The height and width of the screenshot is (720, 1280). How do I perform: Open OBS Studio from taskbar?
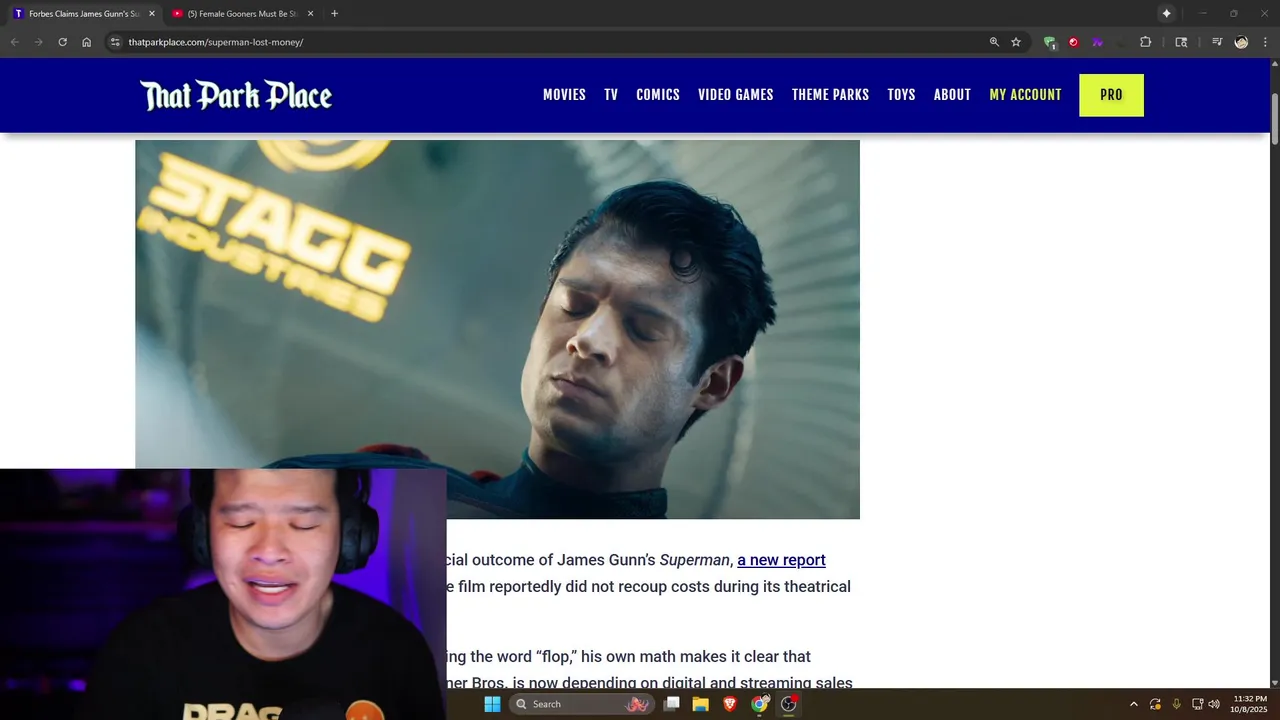788,704
